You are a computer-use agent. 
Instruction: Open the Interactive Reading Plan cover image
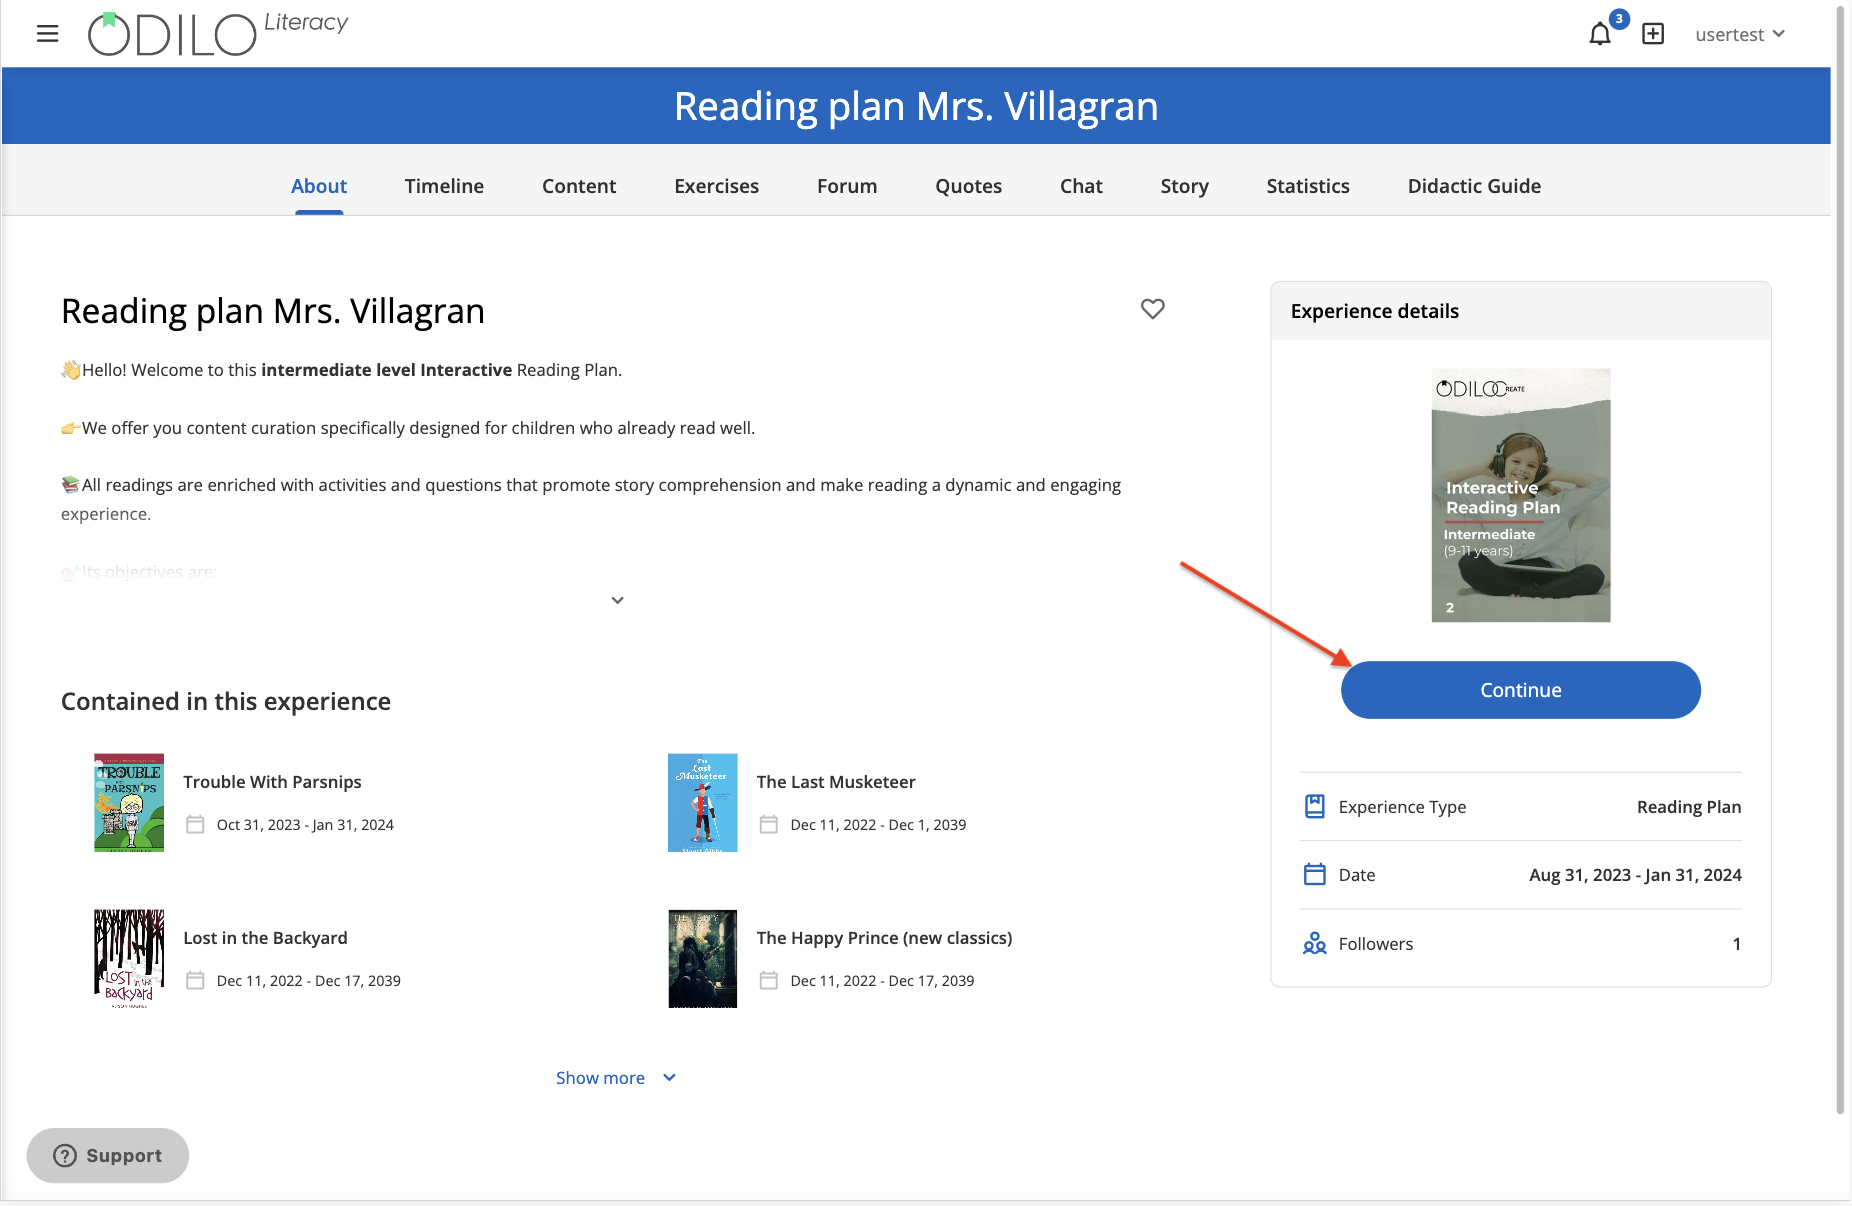click(1520, 495)
